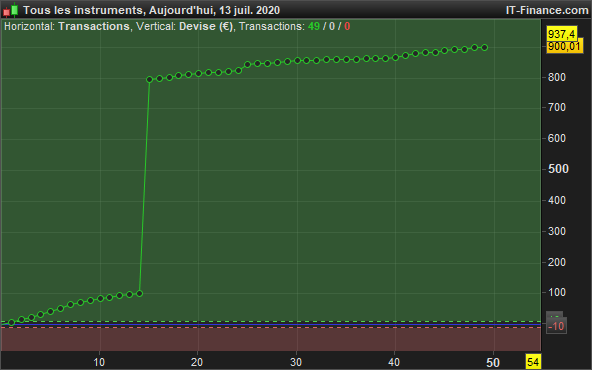This screenshot has height=370, width=592.
Task: Click the 20 tick on horizontal axis
Action: pos(197,362)
